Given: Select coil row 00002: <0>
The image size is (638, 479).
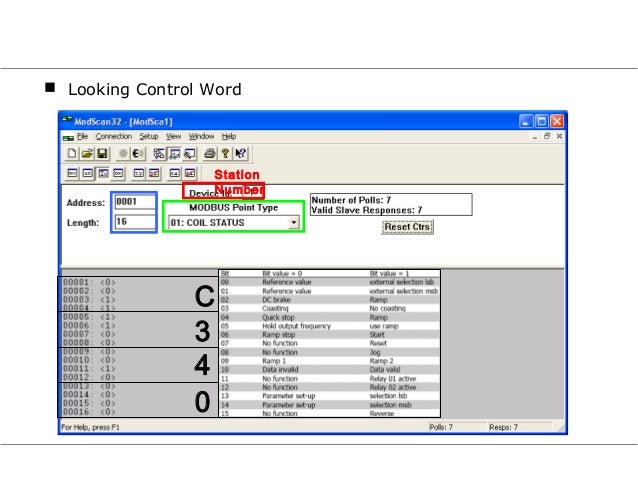Looking at the screenshot, I should [x=90, y=291].
